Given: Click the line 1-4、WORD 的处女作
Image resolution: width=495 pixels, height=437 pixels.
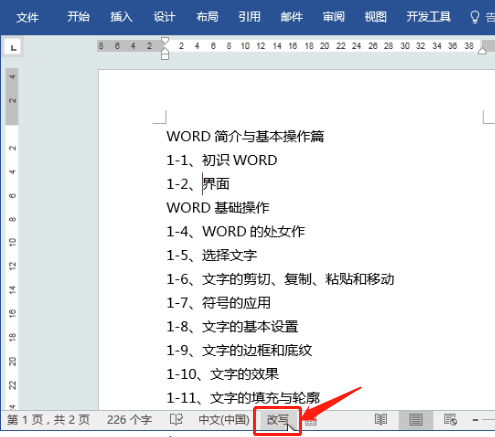Looking at the screenshot, I should [x=236, y=231].
